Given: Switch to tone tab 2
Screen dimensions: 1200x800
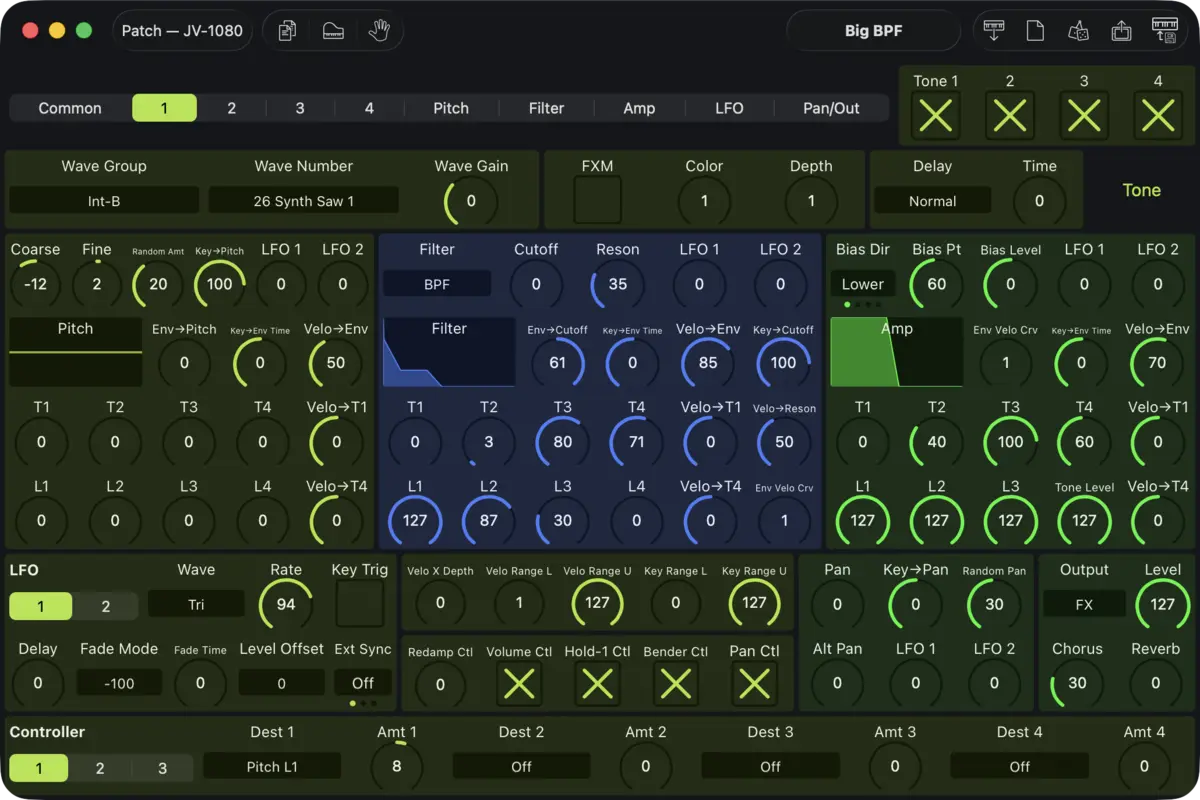Looking at the screenshot, I should (x=231, y=108).
